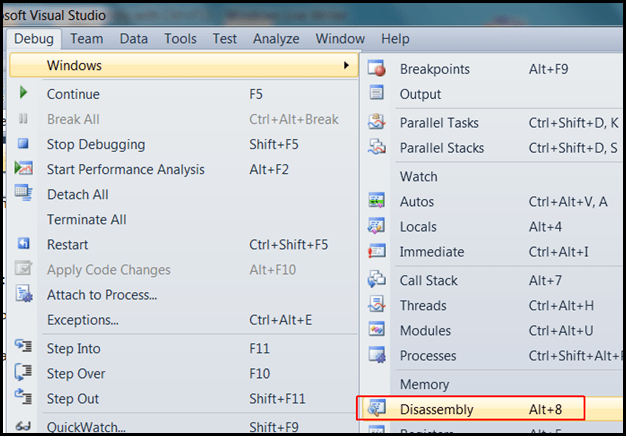Click the Start Performance Analysis icon
The width and height of the screenshot is (626, 436).
point(24,169)
